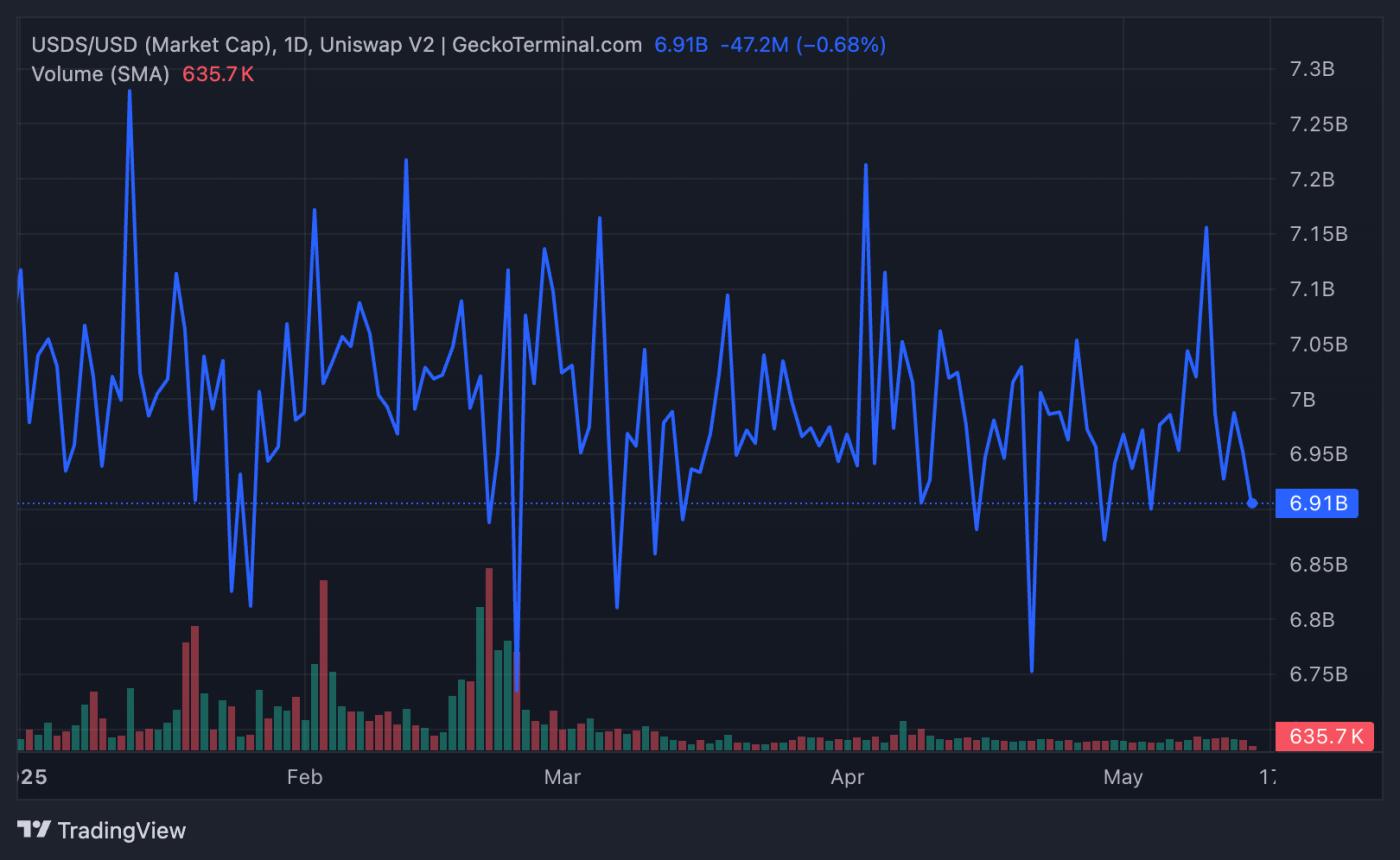Click the early-April spike peak near 7.2B

pyautogui.click(x=865, y=166)
